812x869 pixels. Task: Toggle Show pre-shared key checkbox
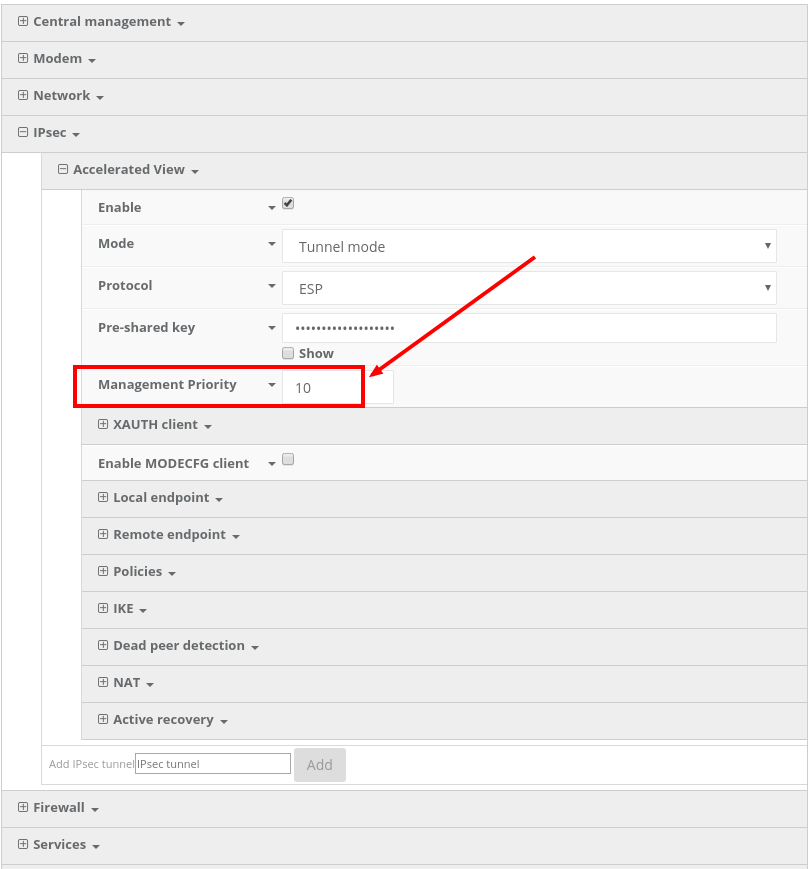pos(288,353)
